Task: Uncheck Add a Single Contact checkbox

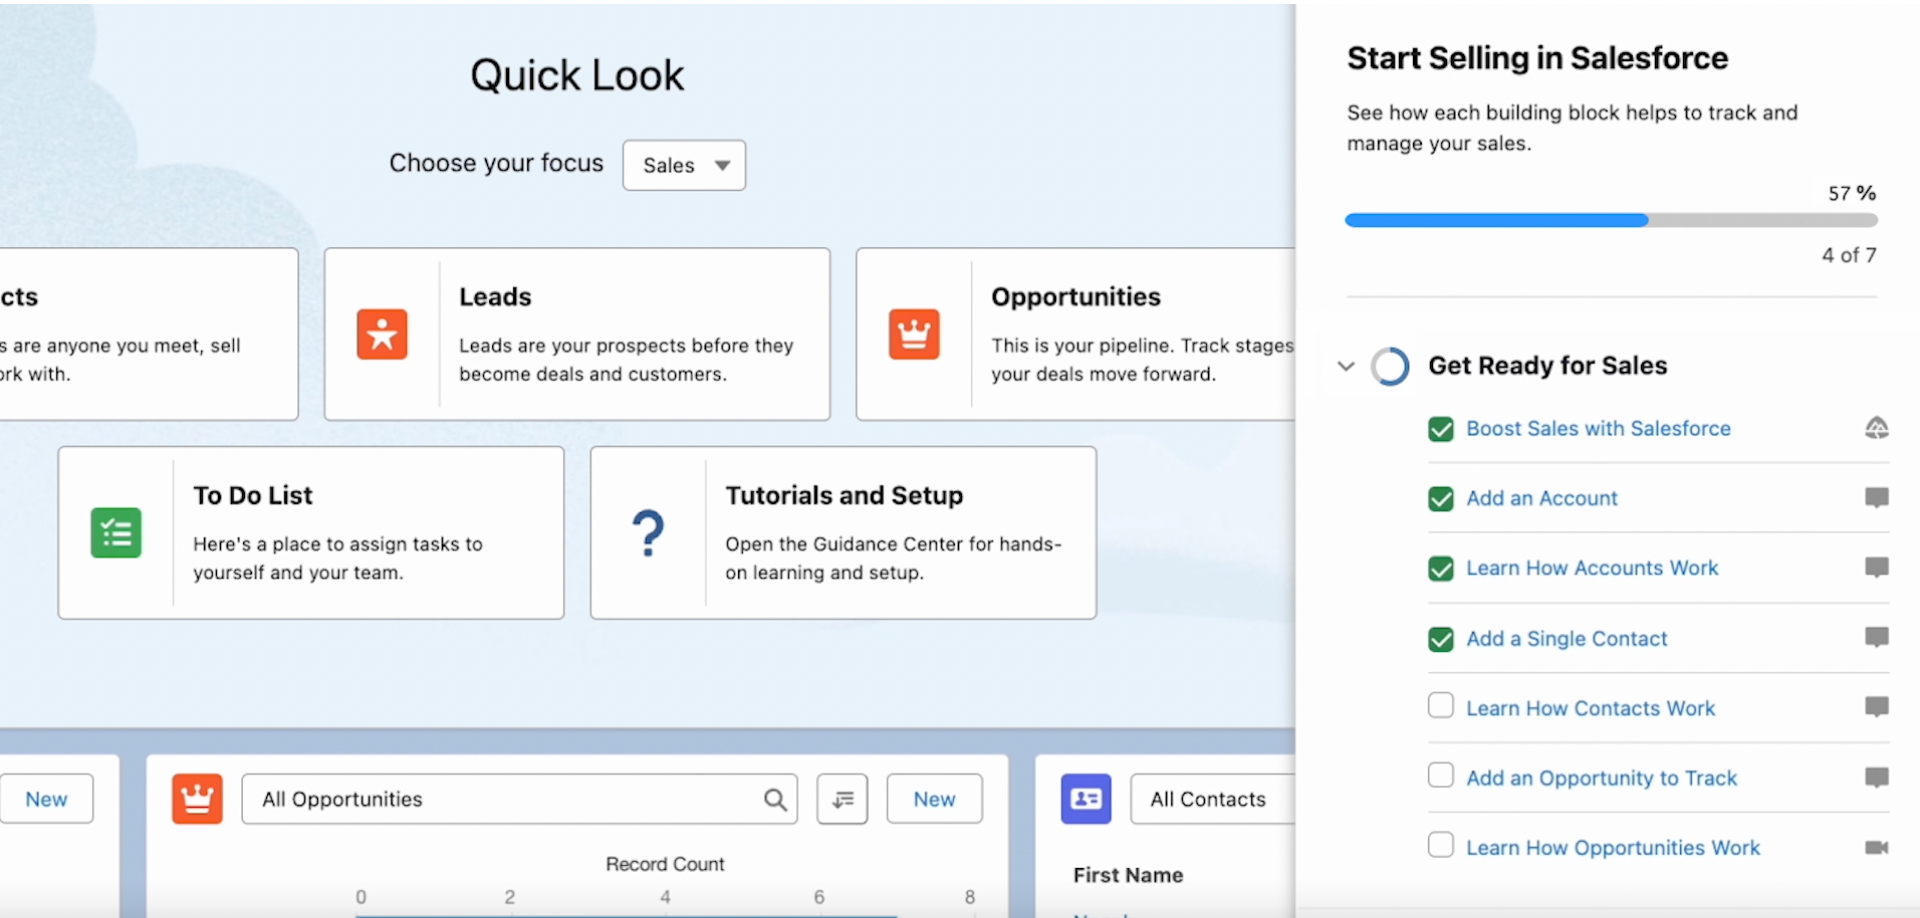Action: point(1441,639)
